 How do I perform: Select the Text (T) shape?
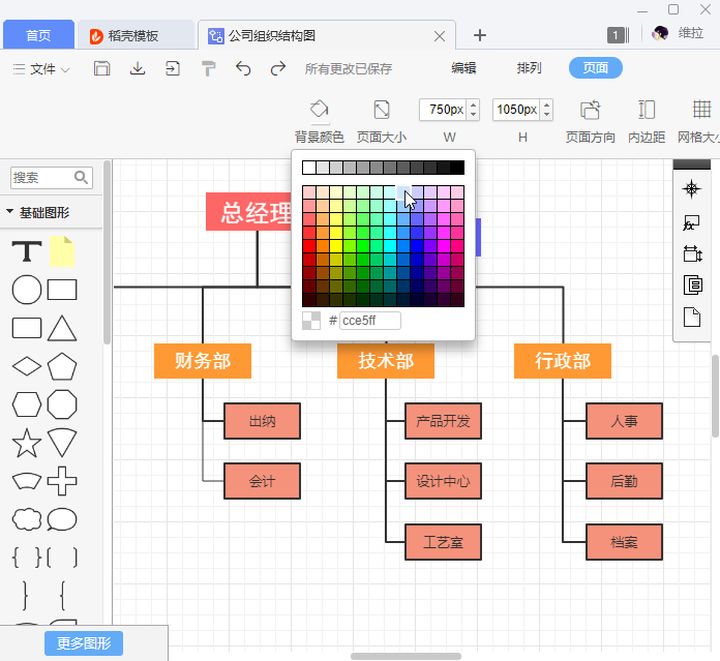(27, 251)
